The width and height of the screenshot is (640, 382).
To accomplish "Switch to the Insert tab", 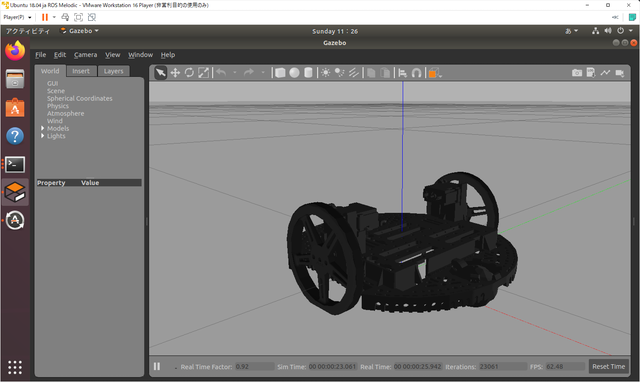I will 81,71.
